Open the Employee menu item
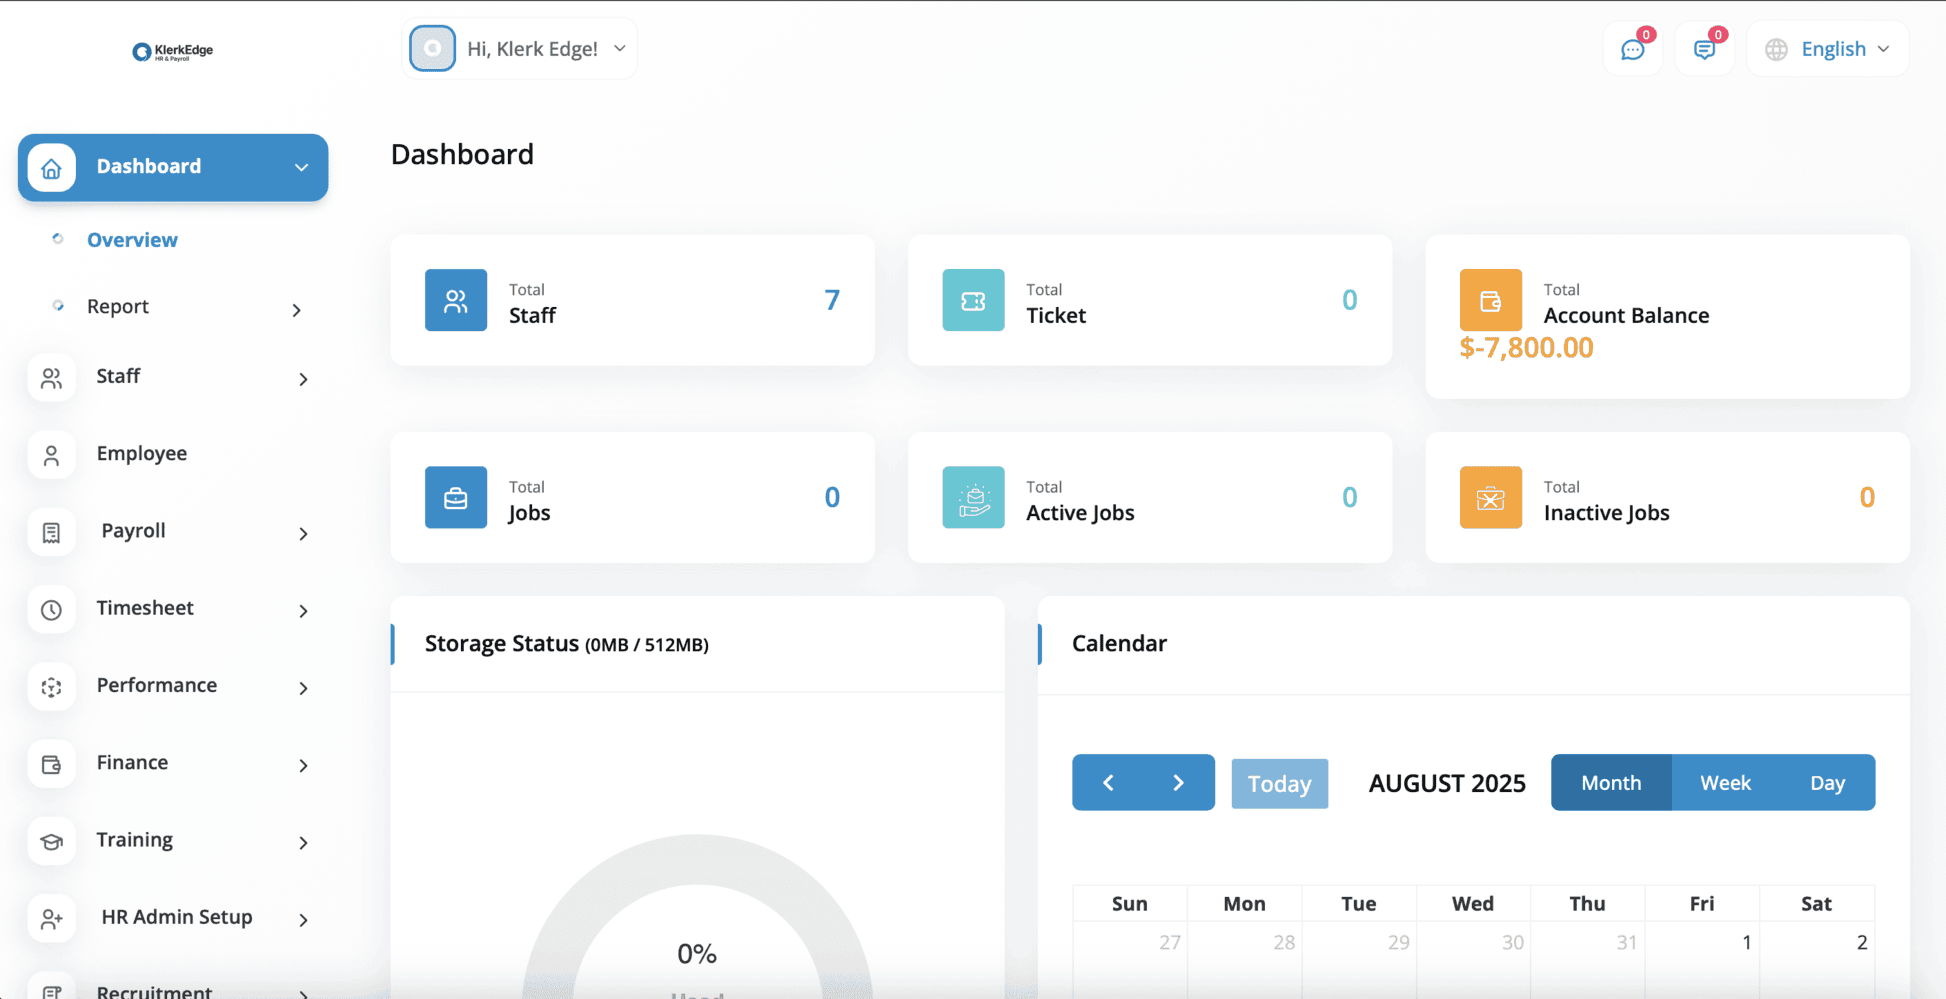This screenshot has height=999, width=1946. tap(142, 454)
